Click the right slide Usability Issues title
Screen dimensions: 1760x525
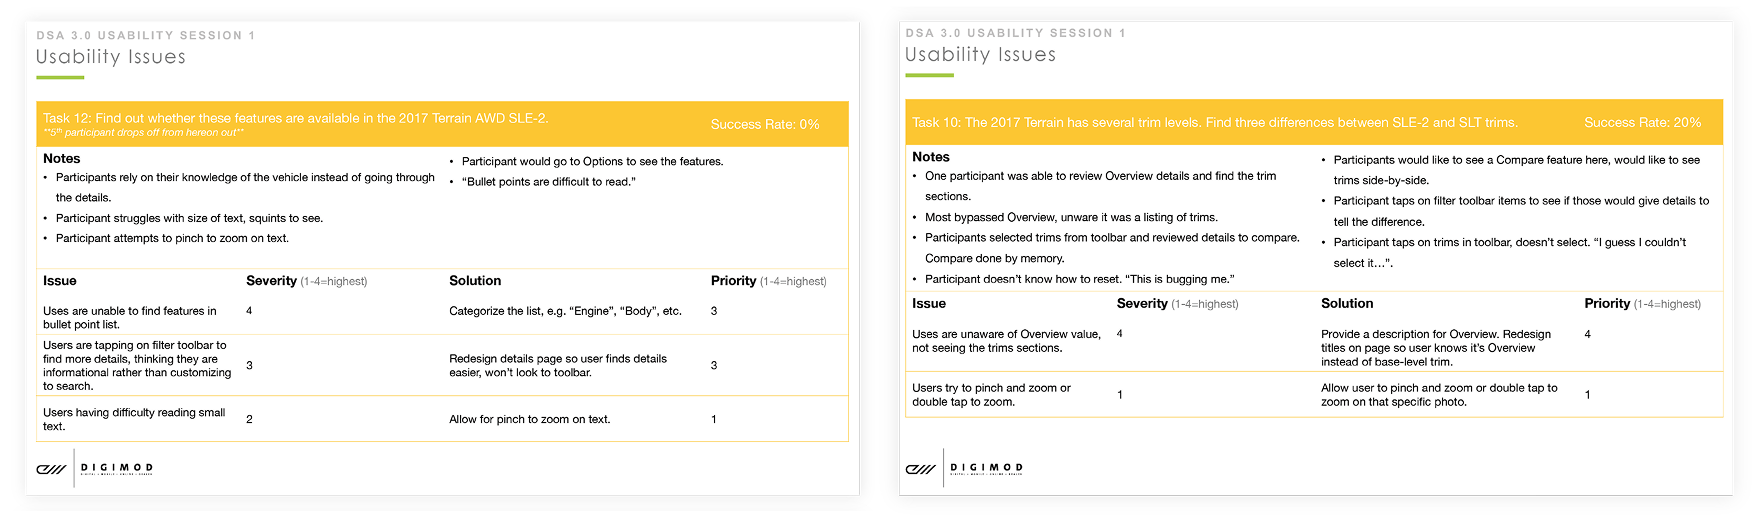click(981, 55)
